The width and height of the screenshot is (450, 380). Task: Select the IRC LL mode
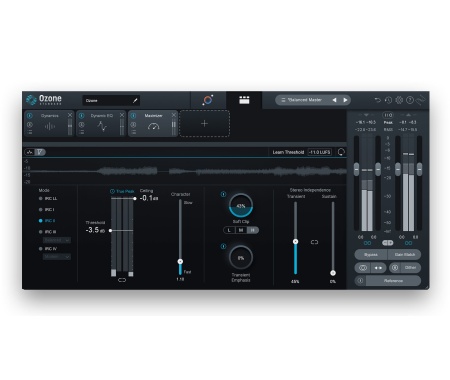tap(48, 198)
